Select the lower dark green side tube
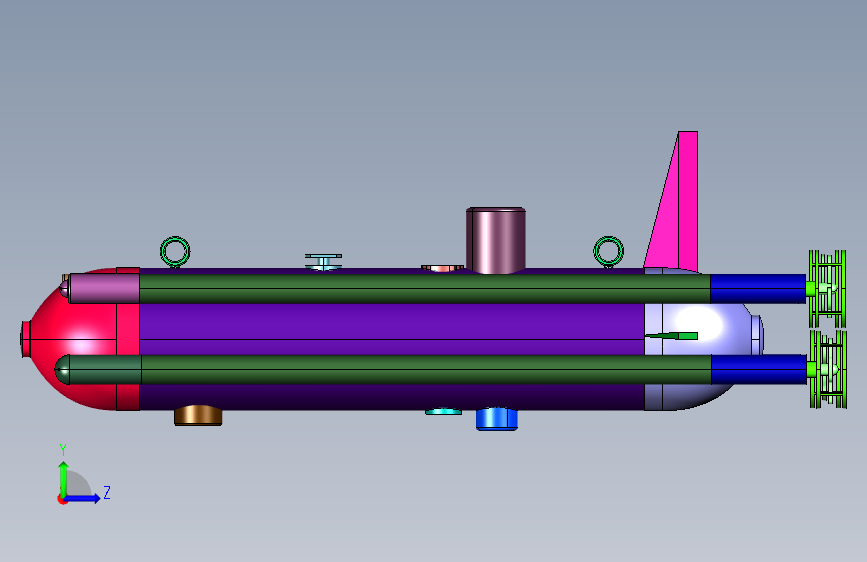The image size is (867, 562). (x=426, y=370)
